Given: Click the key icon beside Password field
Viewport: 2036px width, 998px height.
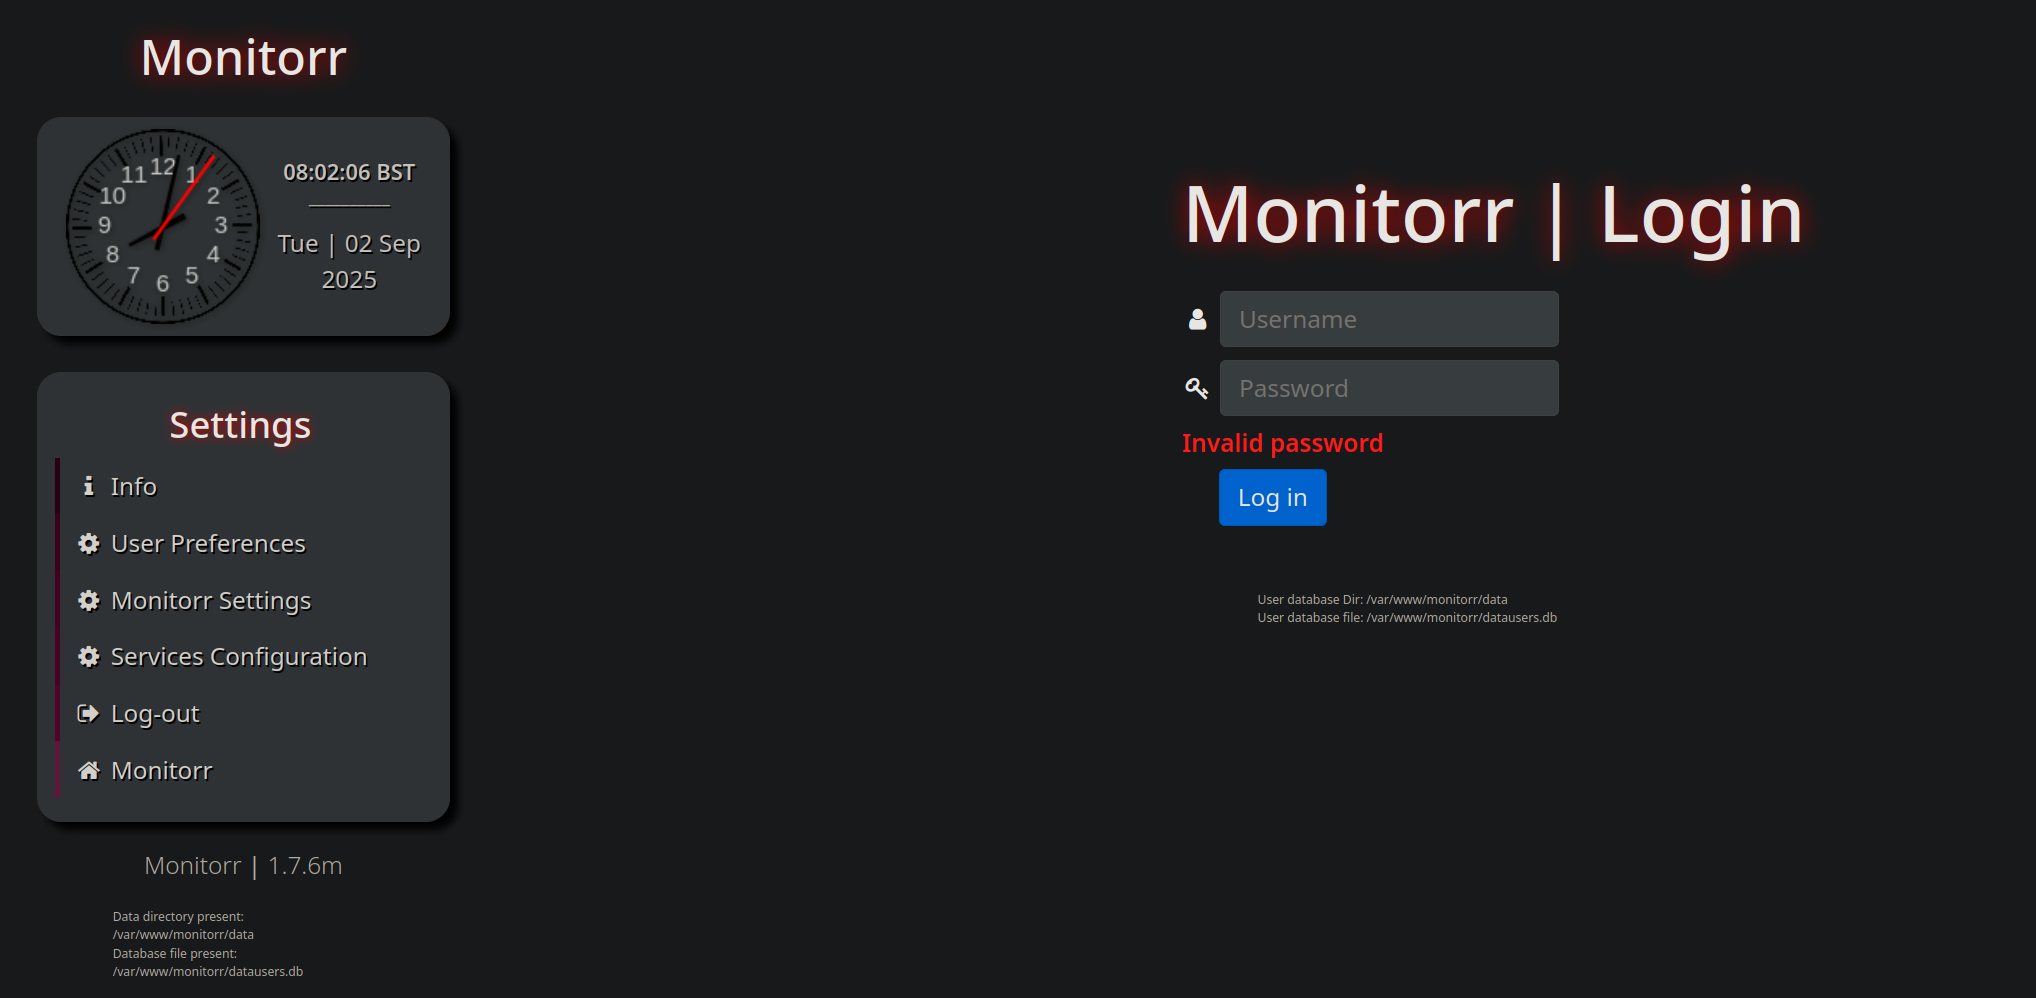Looking at the screenshot, I should 1197,388.
